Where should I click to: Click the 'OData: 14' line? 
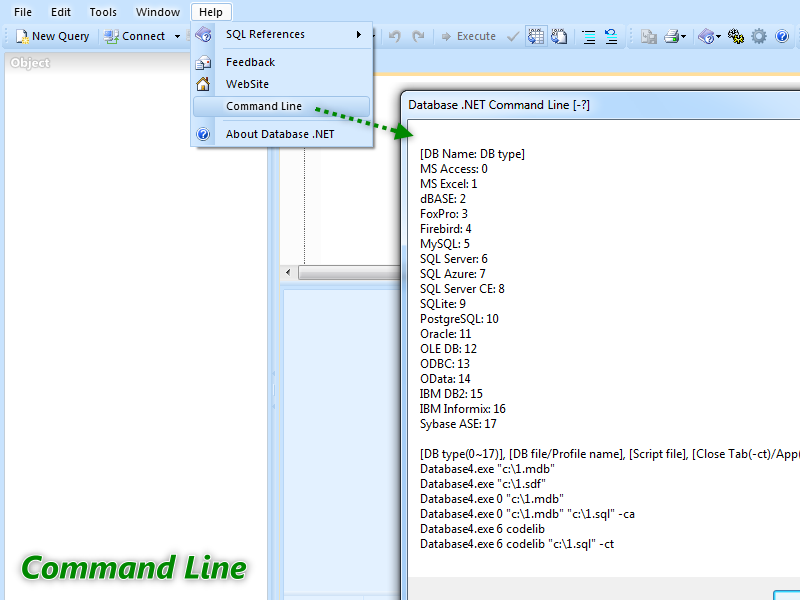click(445, 379)
